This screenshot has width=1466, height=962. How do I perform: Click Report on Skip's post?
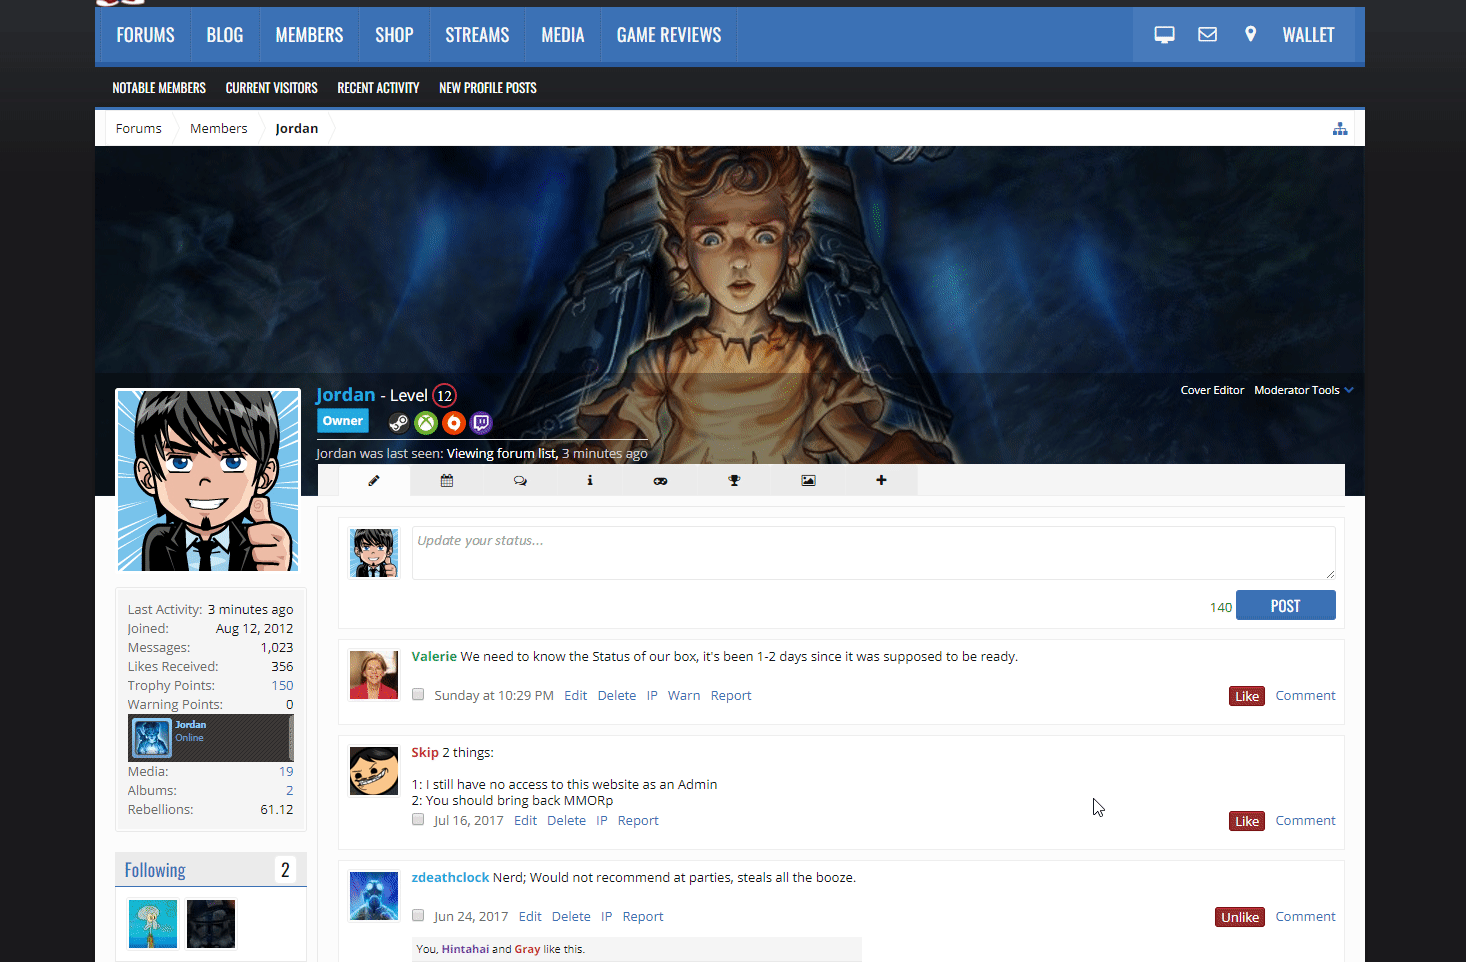point(638,821)
